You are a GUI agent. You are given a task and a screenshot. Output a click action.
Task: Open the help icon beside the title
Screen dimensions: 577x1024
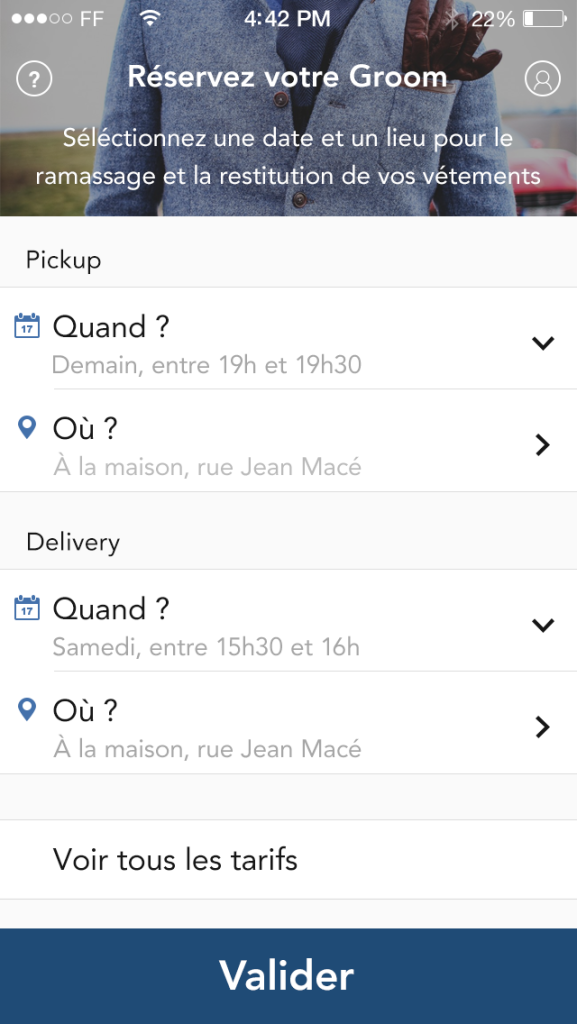[x=35, y=78]
